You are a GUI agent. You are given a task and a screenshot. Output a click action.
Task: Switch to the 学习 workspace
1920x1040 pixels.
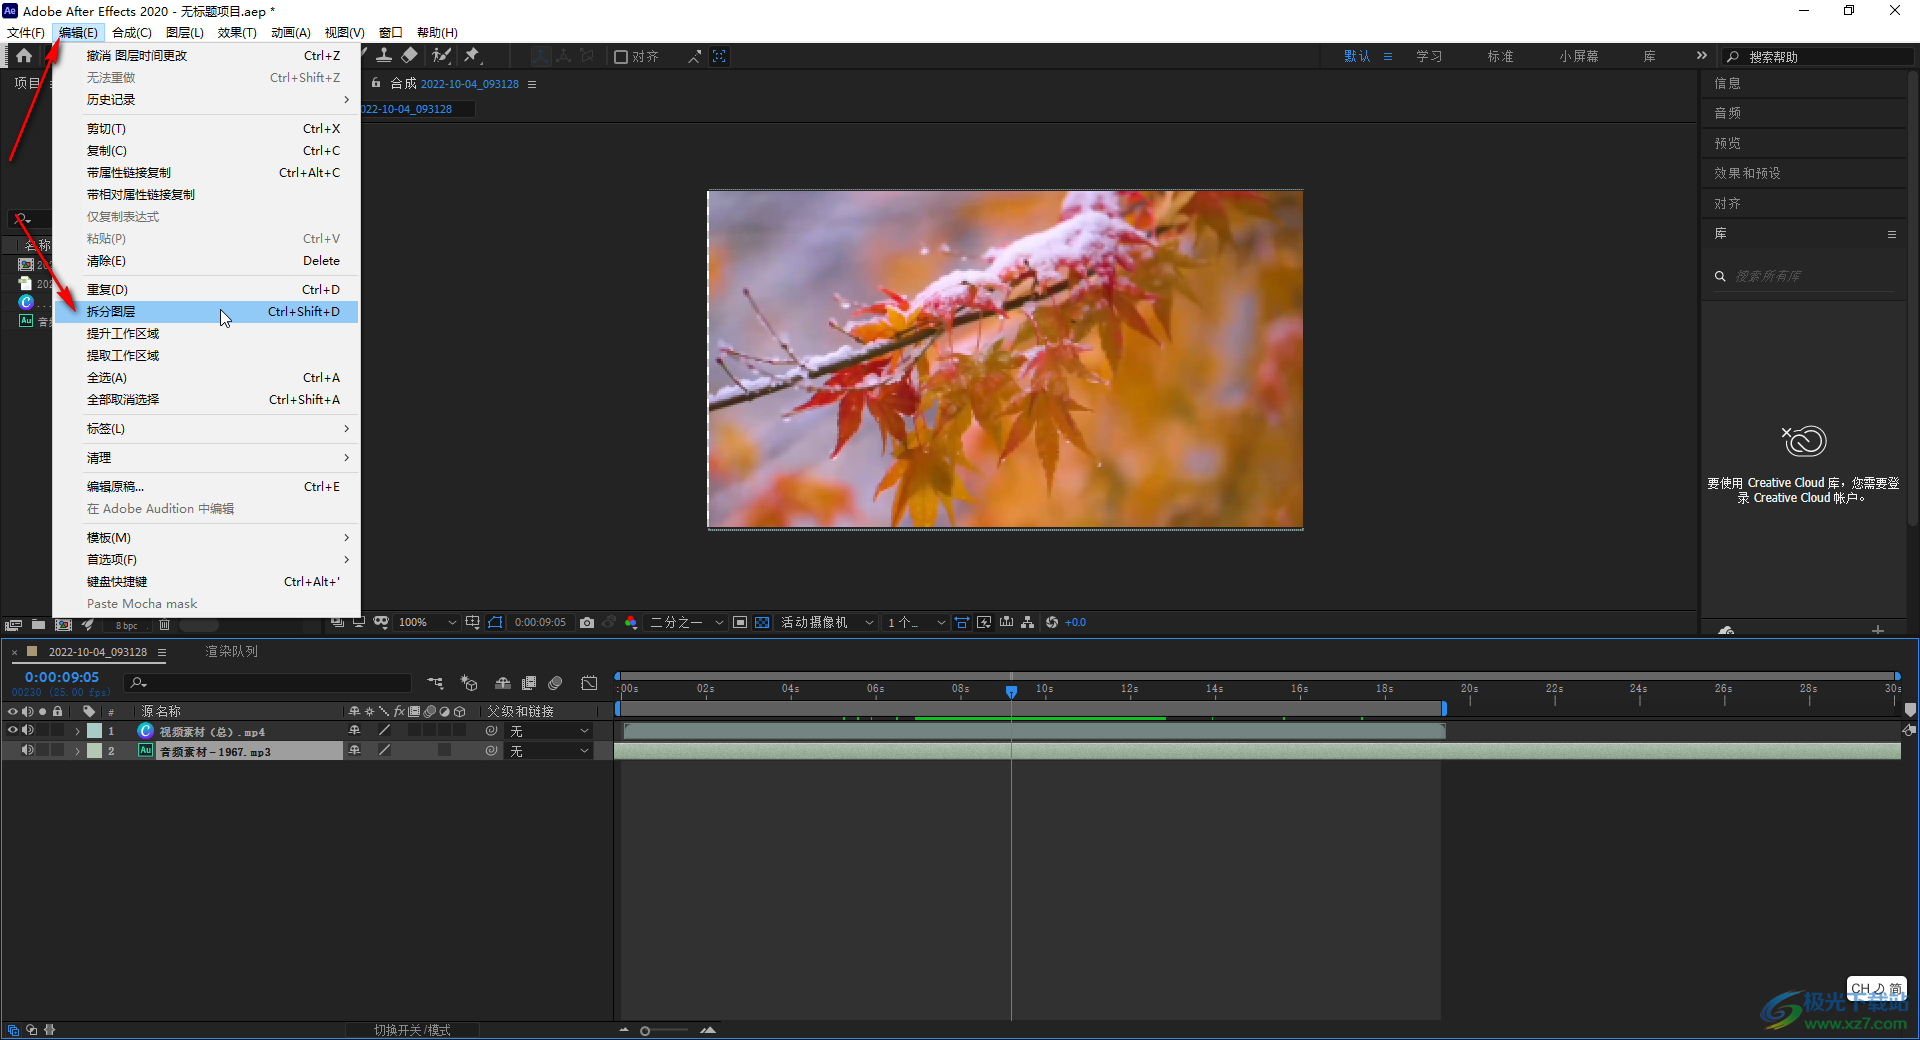pyautogui.click(x=1429, y=56)
